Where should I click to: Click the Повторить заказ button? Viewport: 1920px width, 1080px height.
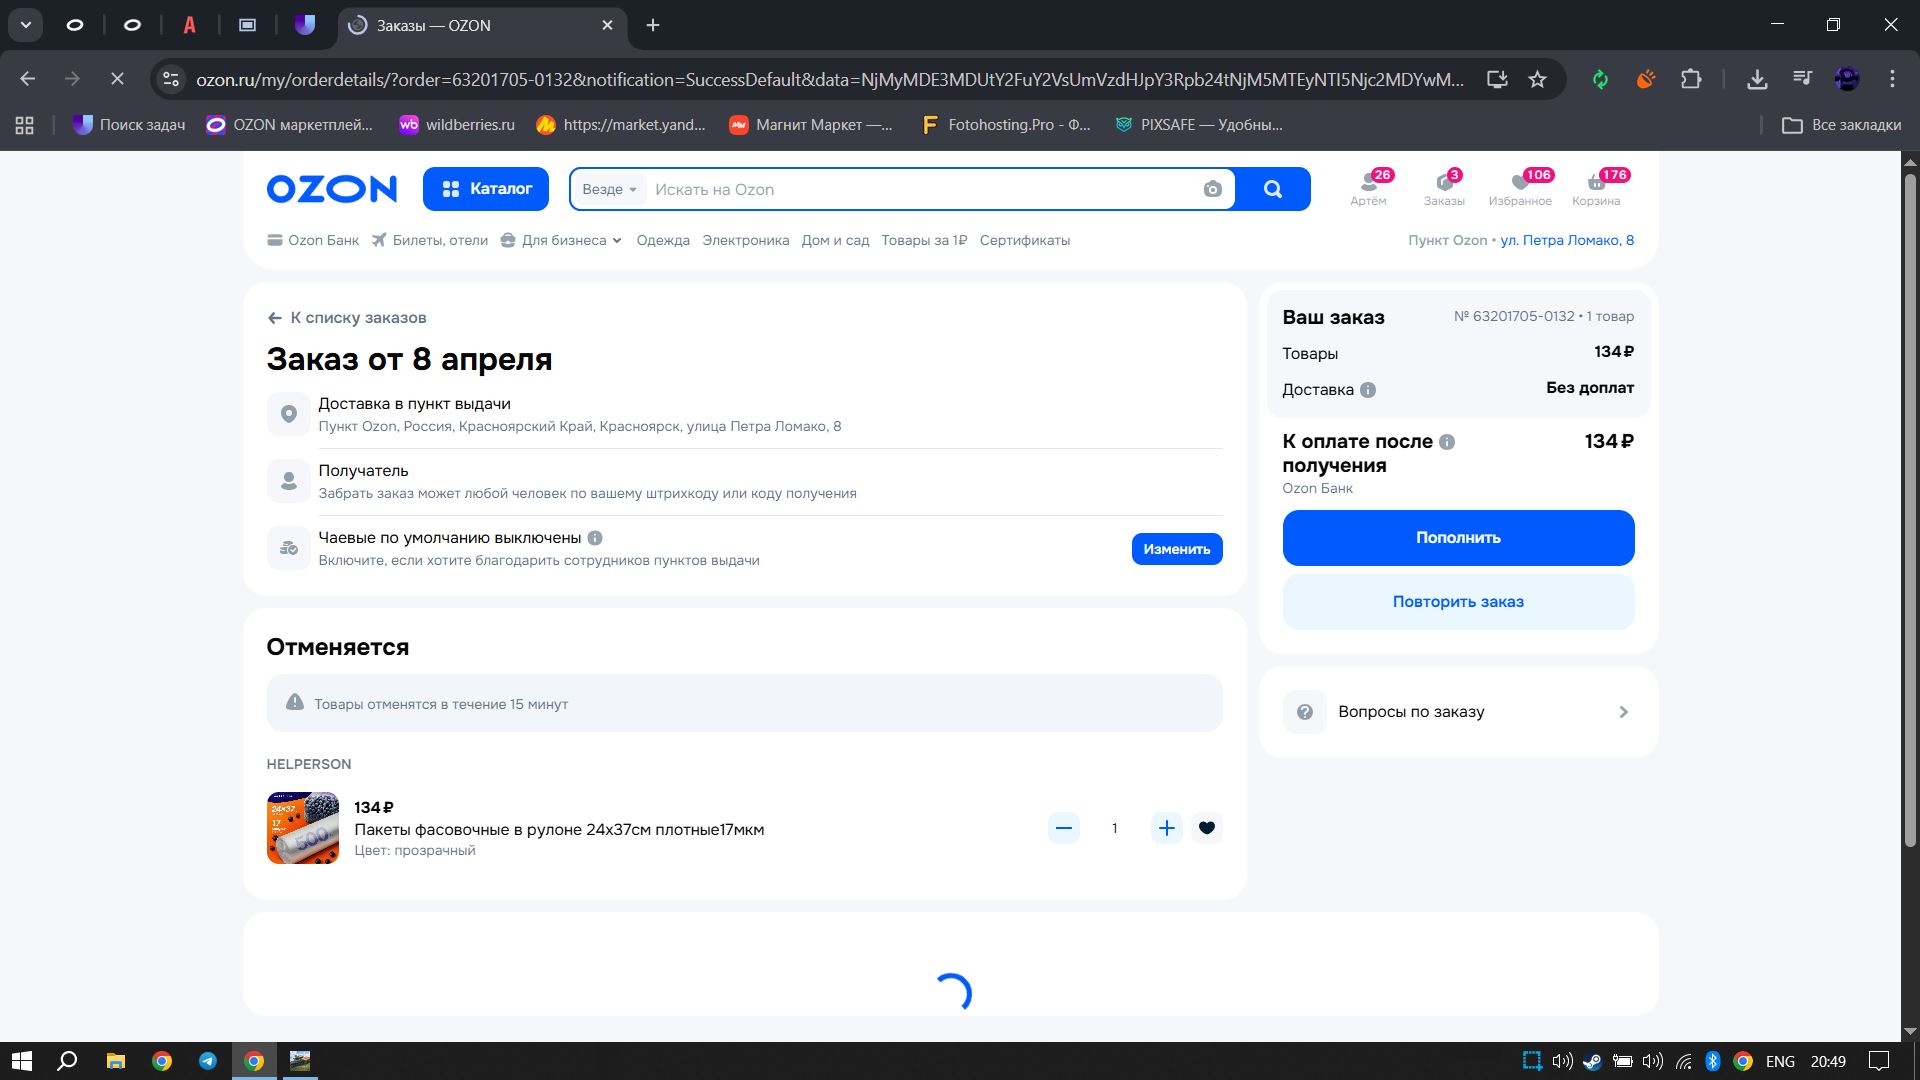[x=1457, y=602]
